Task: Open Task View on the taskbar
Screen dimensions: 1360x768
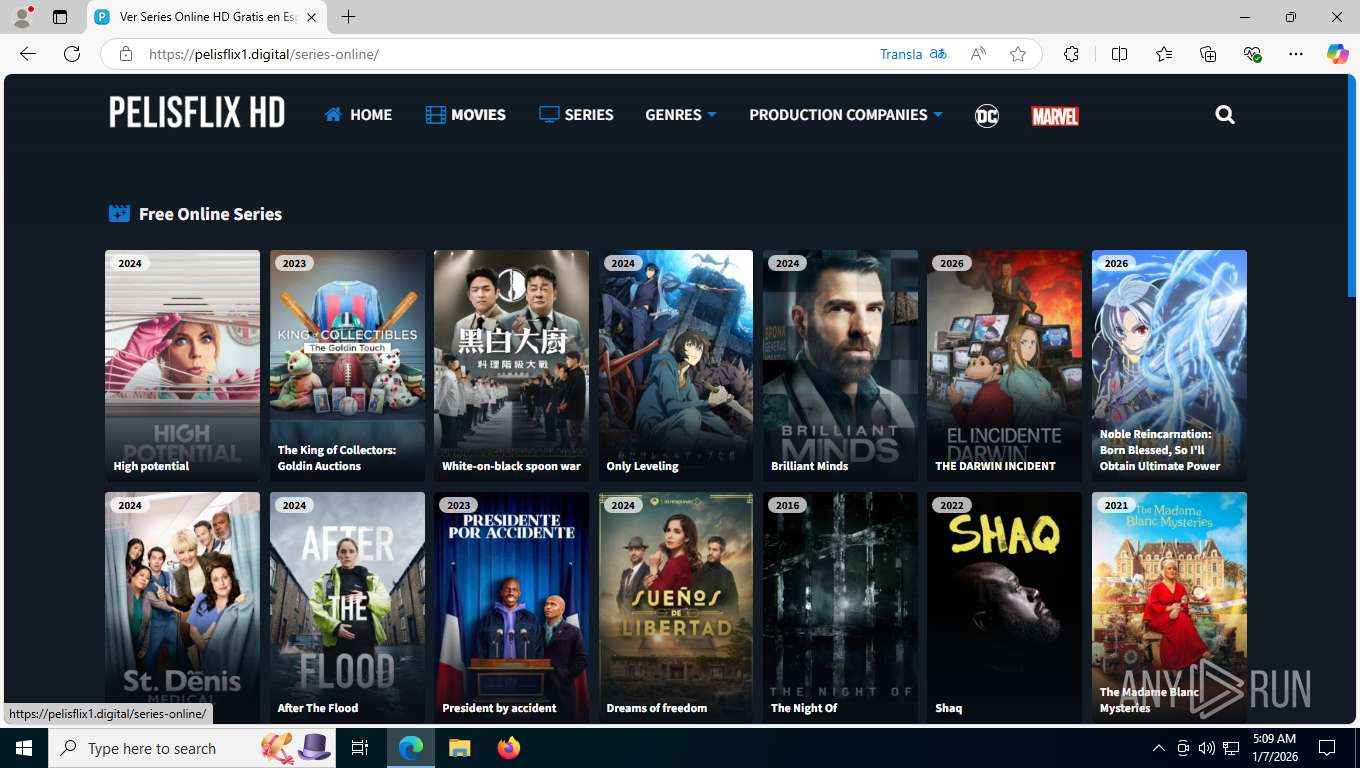Action: (360, 748)
